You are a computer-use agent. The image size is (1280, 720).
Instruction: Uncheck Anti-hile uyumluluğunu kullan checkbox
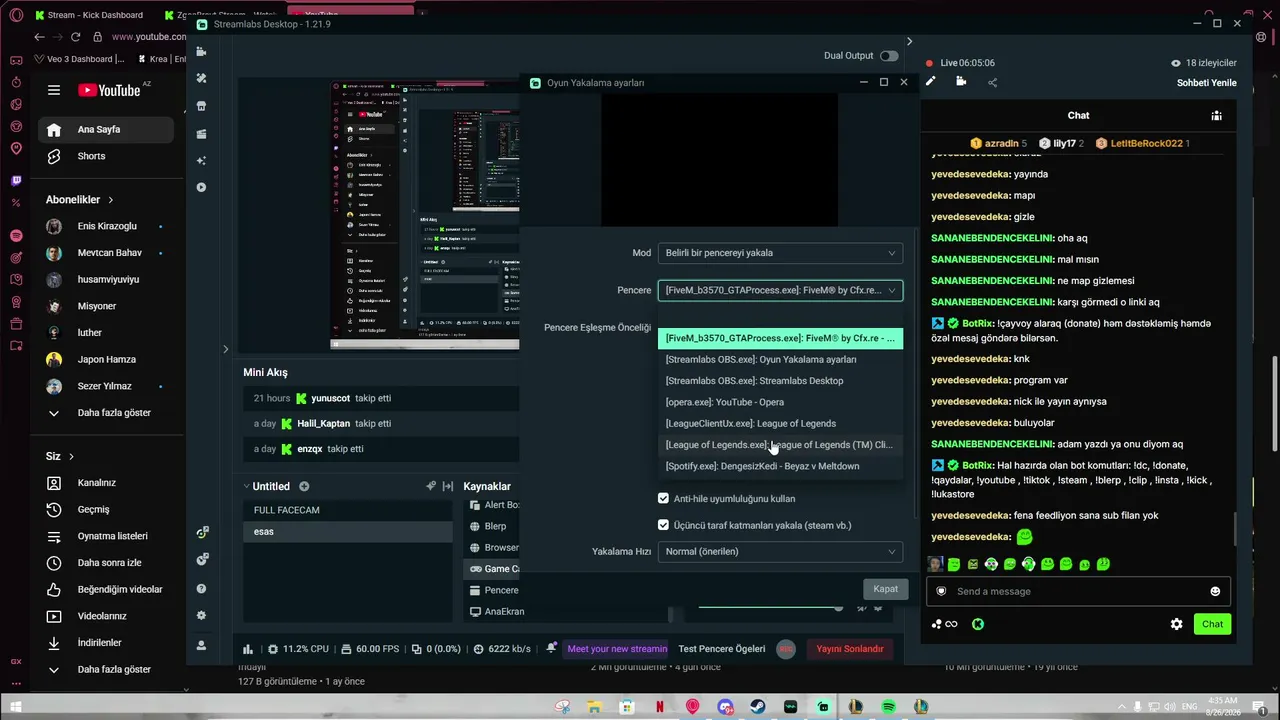click(x=663, y=498)
